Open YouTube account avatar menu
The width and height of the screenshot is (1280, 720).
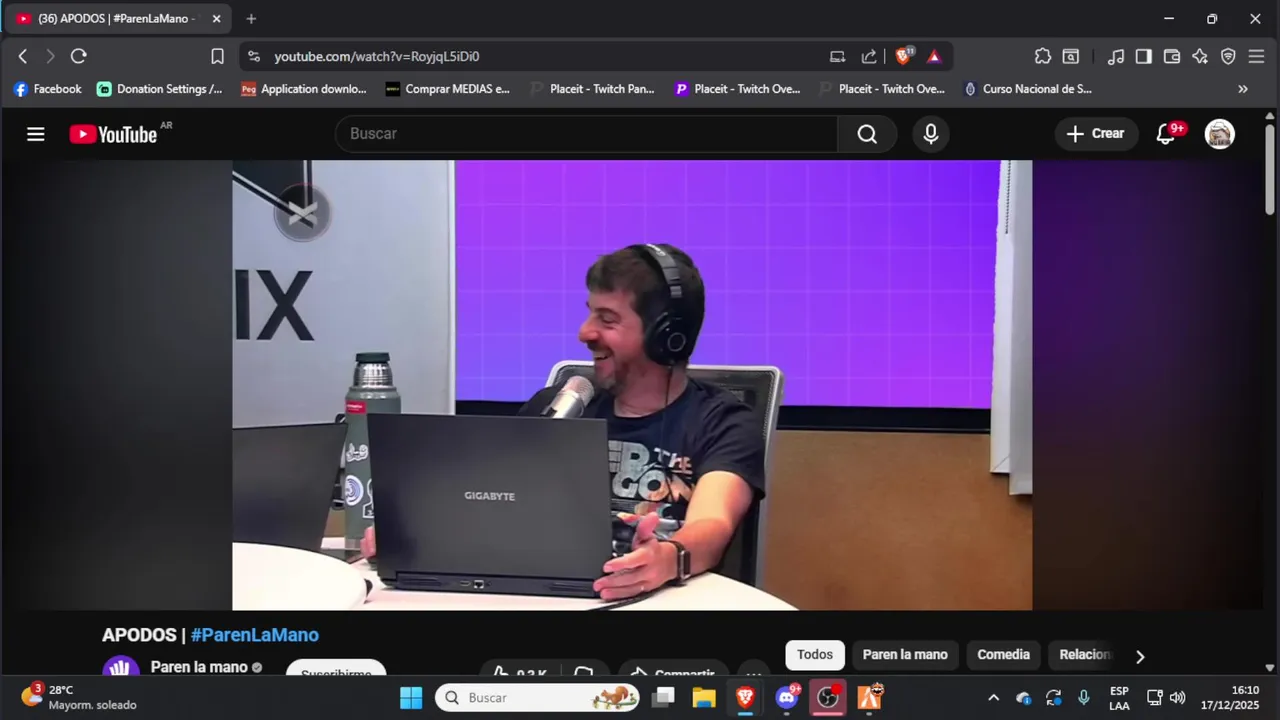[x=1219, y=134]
